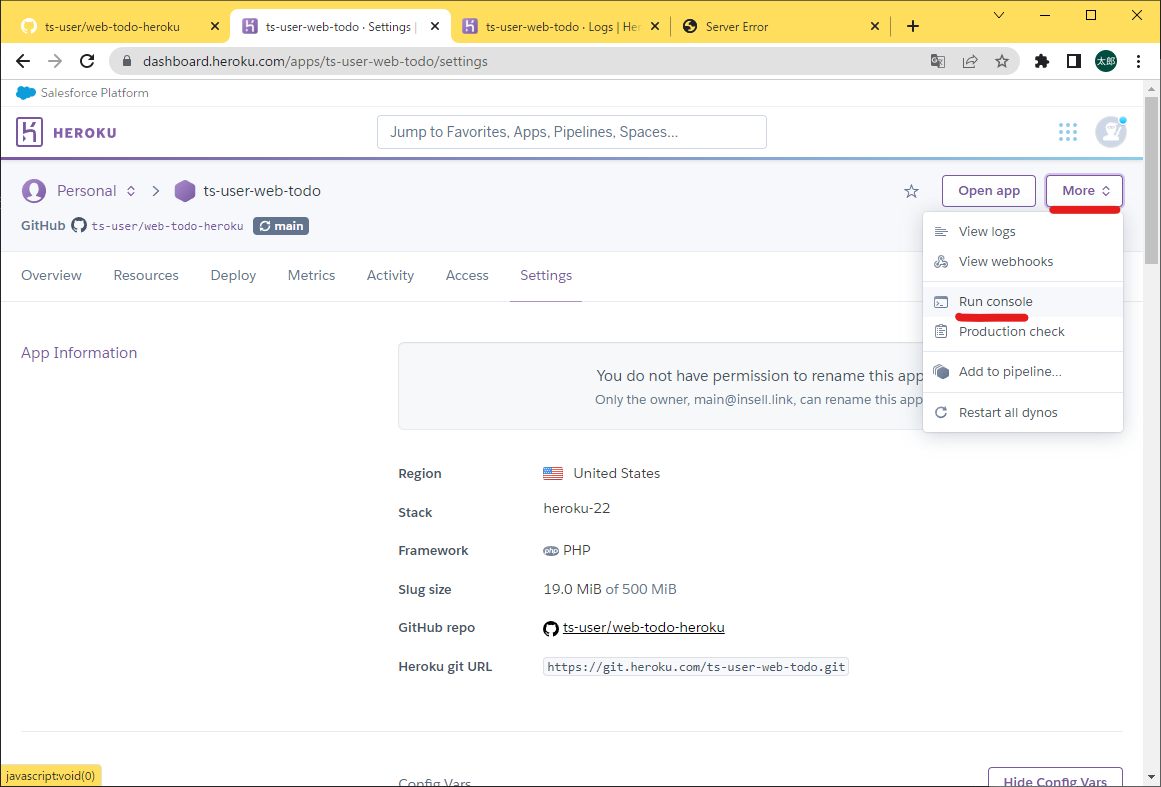Select View logs from menu
This screenshot has height=787, width=1161.
(x=1023, y=232)
